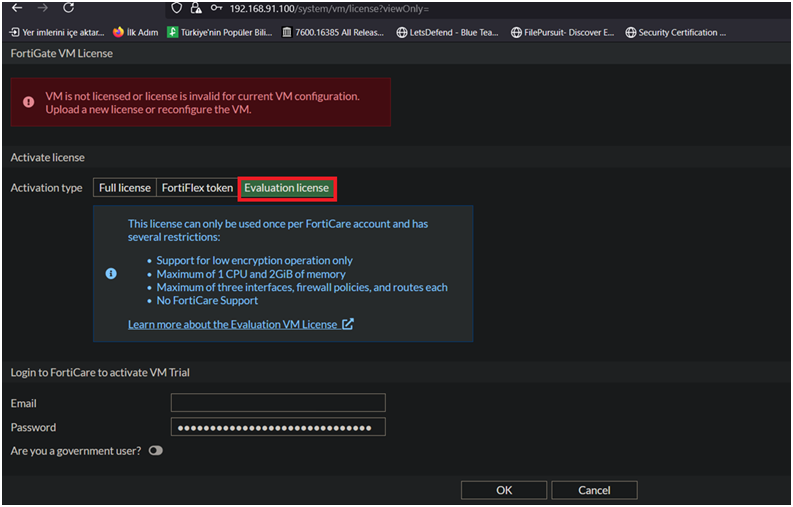Open 'FilePursuit- Discover E...' bookmark
Screen dimensions: 793x507
click(x=562, y=32)
